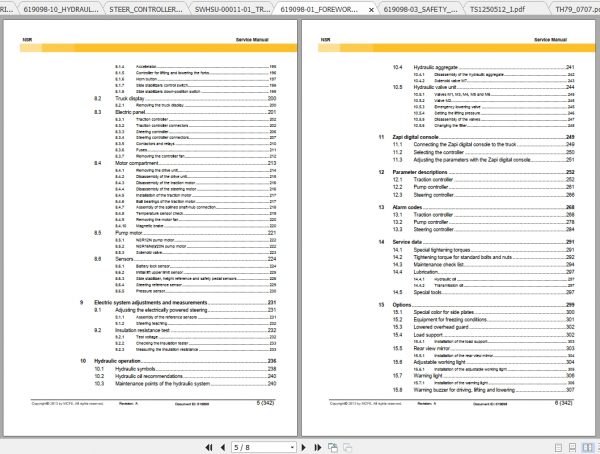The image size is (600, 454).
Task: Click 'Motor compartment' contents entry
Action: coord(137,163)
